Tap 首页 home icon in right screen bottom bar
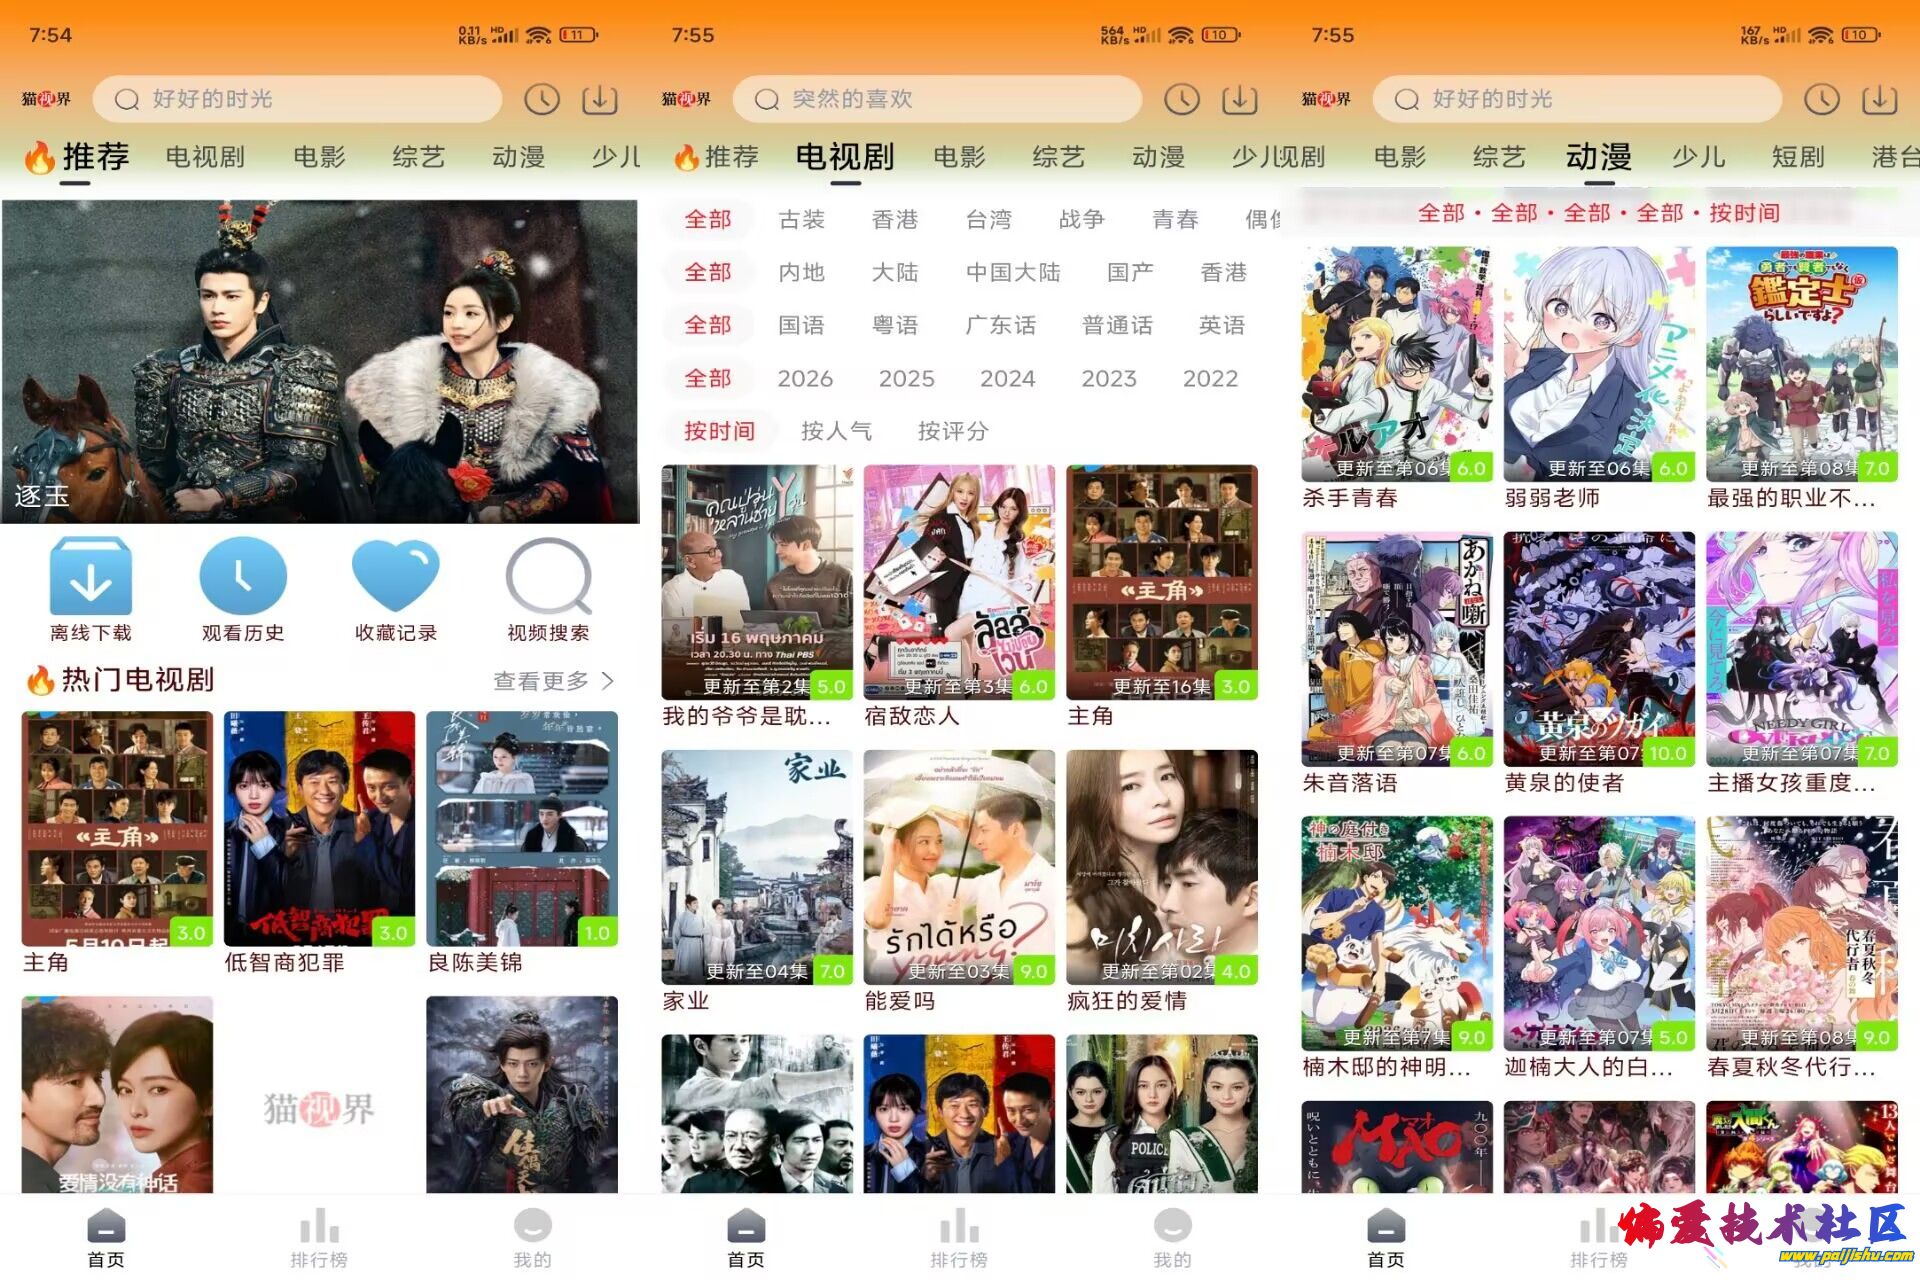The height and width of the screenshot is (1280, 1920). point(1386,1226)
